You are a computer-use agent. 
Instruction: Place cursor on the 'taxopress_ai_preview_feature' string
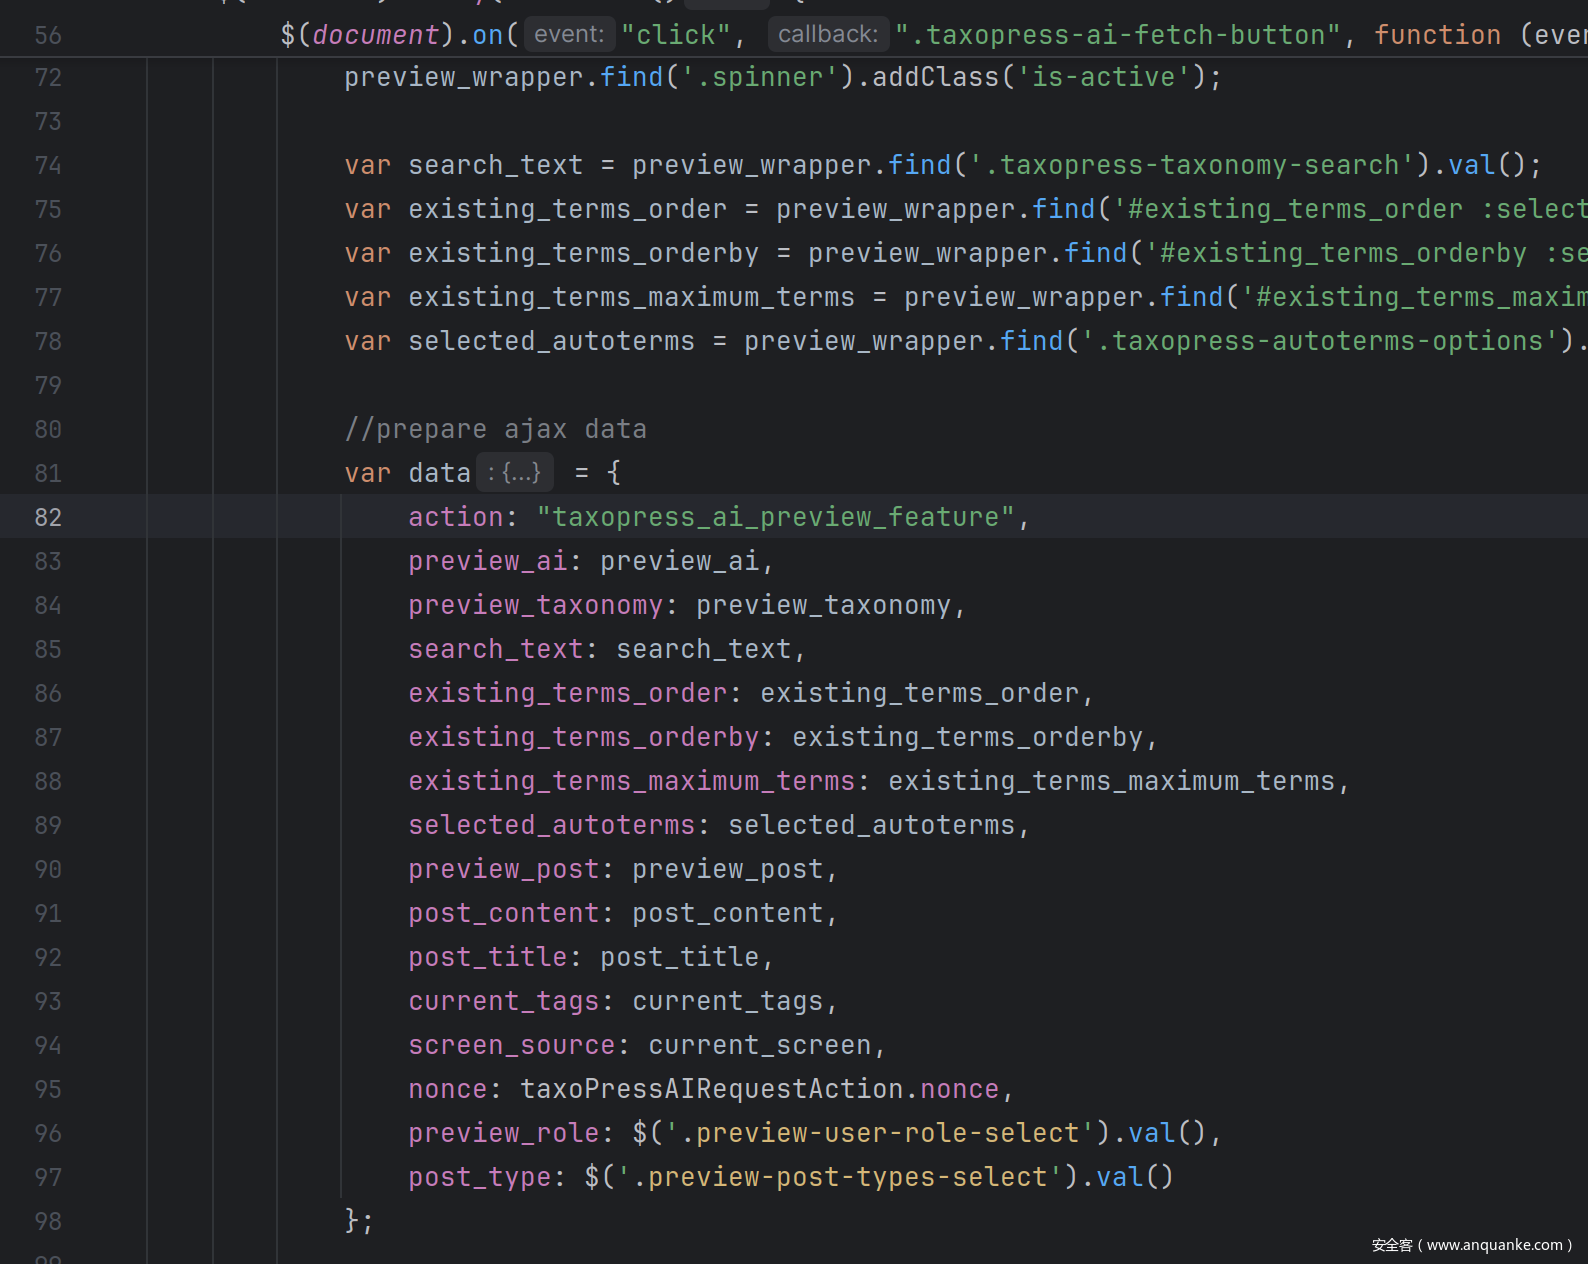tap(775, 517)
